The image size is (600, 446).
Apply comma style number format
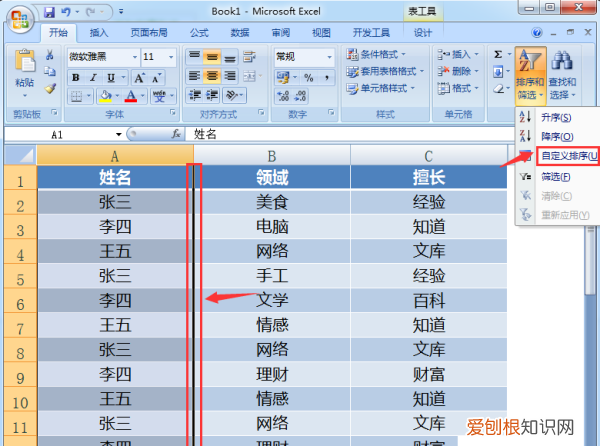tap(327, 78)
